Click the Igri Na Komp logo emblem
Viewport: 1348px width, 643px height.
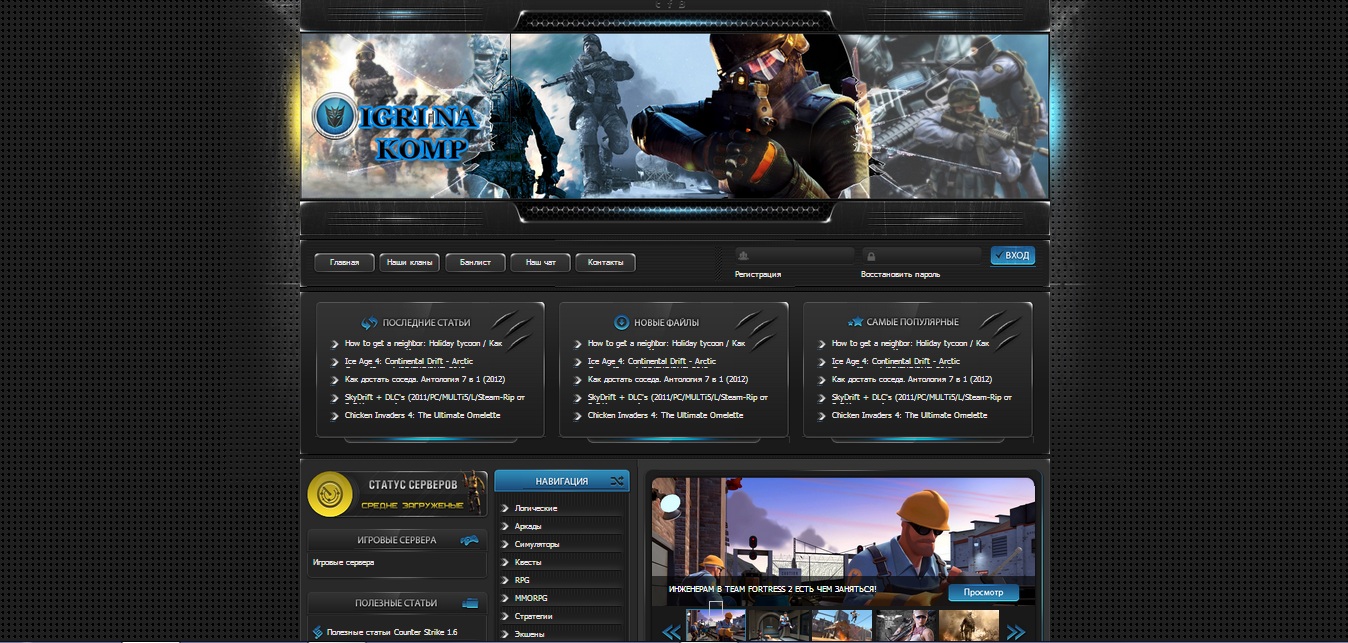coord(335,116)
